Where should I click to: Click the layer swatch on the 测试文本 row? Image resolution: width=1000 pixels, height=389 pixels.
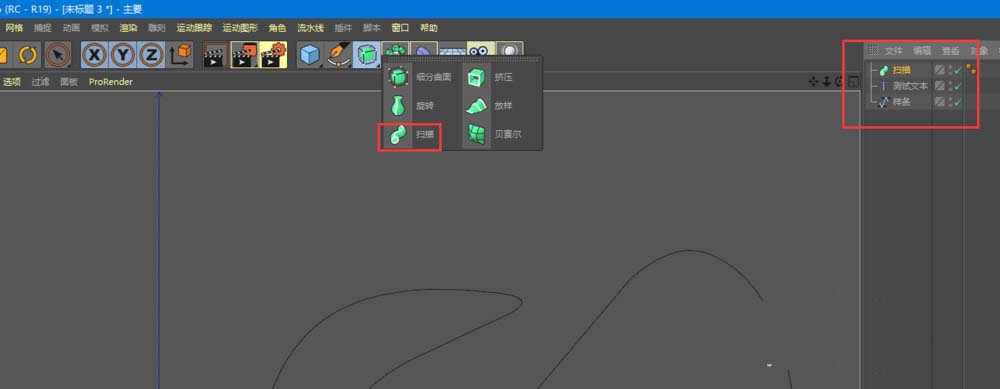[x=939, y=86]
